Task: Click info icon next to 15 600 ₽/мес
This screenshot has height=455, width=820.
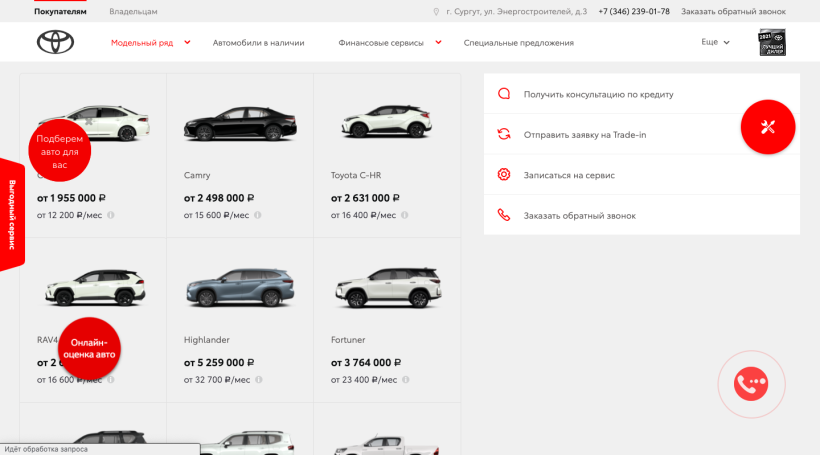Action: point(258,215)
